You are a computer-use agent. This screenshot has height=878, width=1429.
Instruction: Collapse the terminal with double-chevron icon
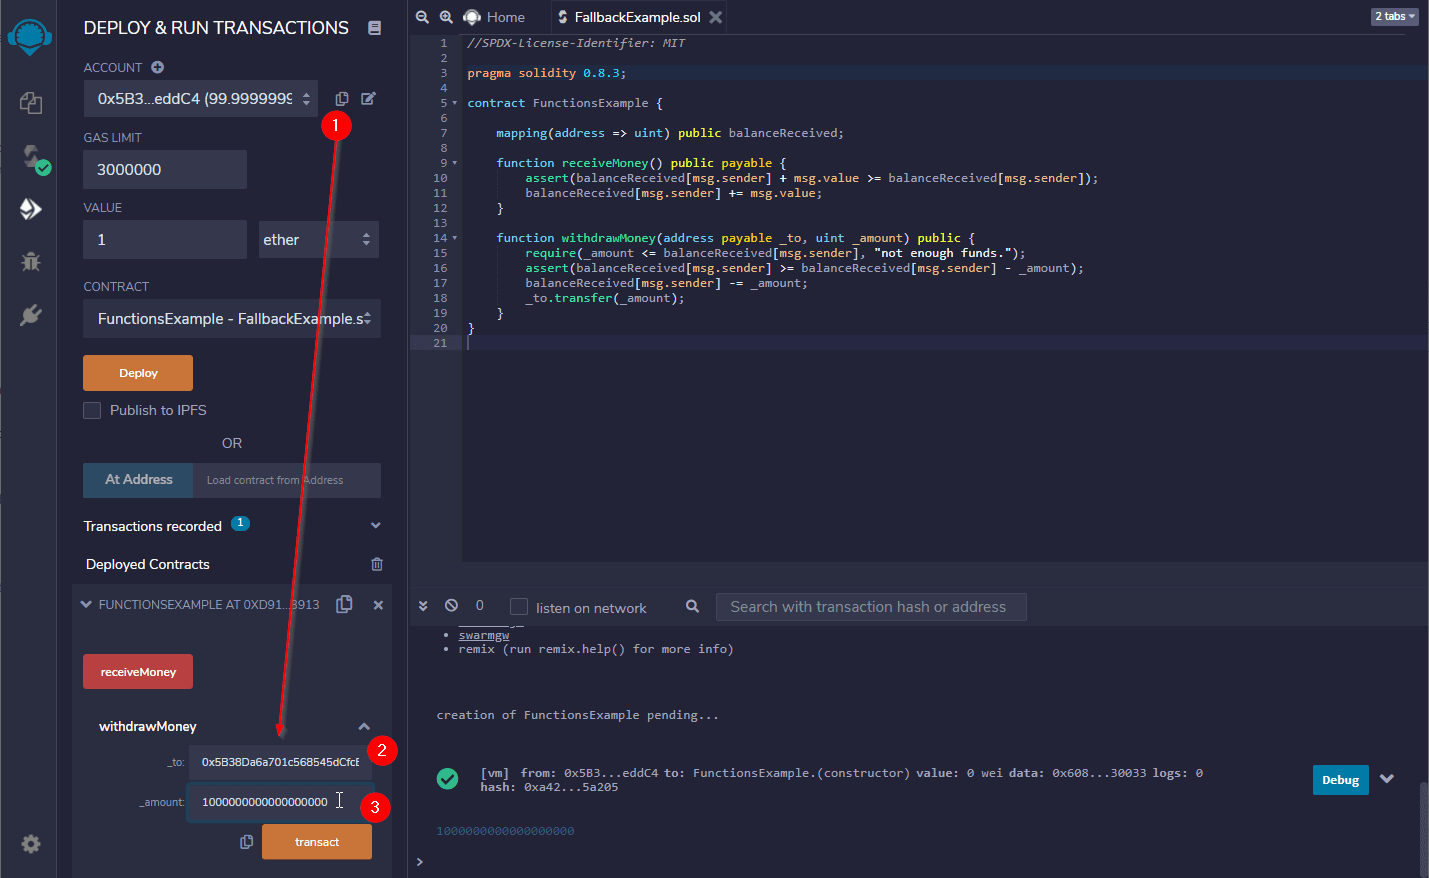tap(423, 606)
